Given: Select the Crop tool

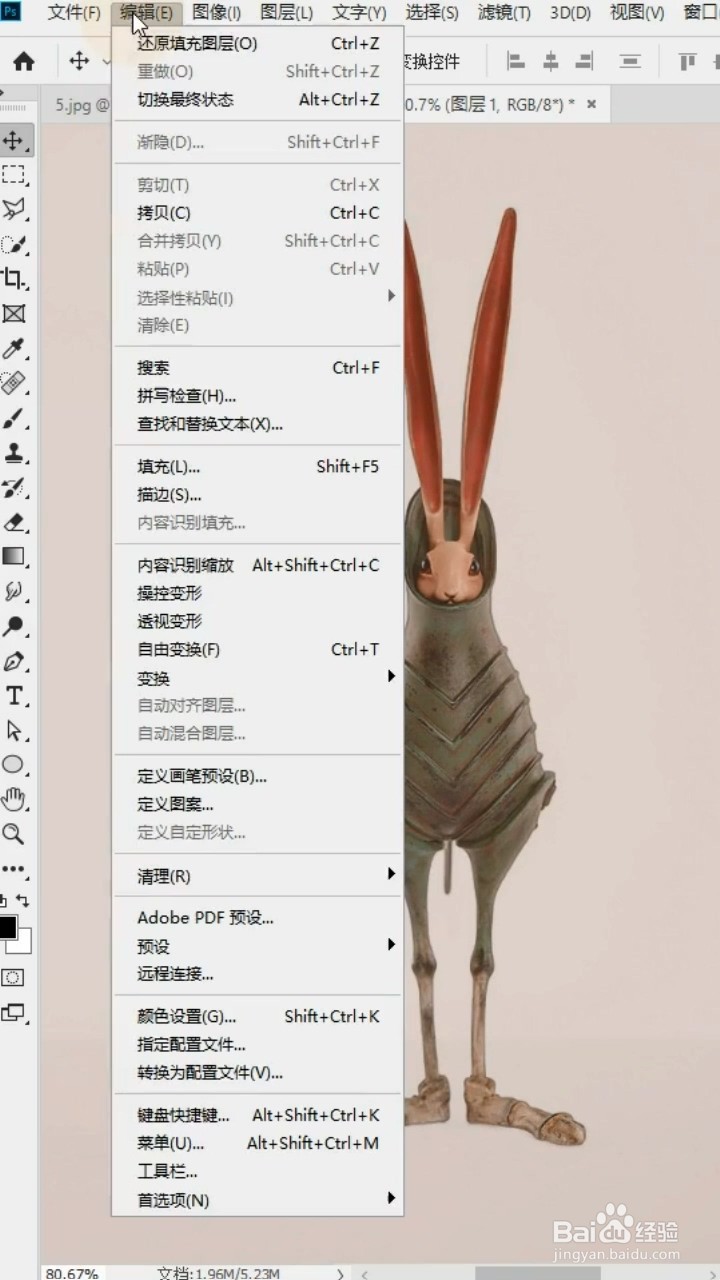Looking at the screenshot, I should point(14,278).
